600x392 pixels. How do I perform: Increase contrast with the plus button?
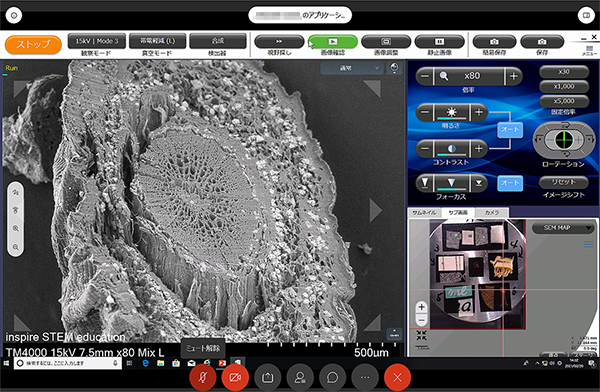[479, 149]
